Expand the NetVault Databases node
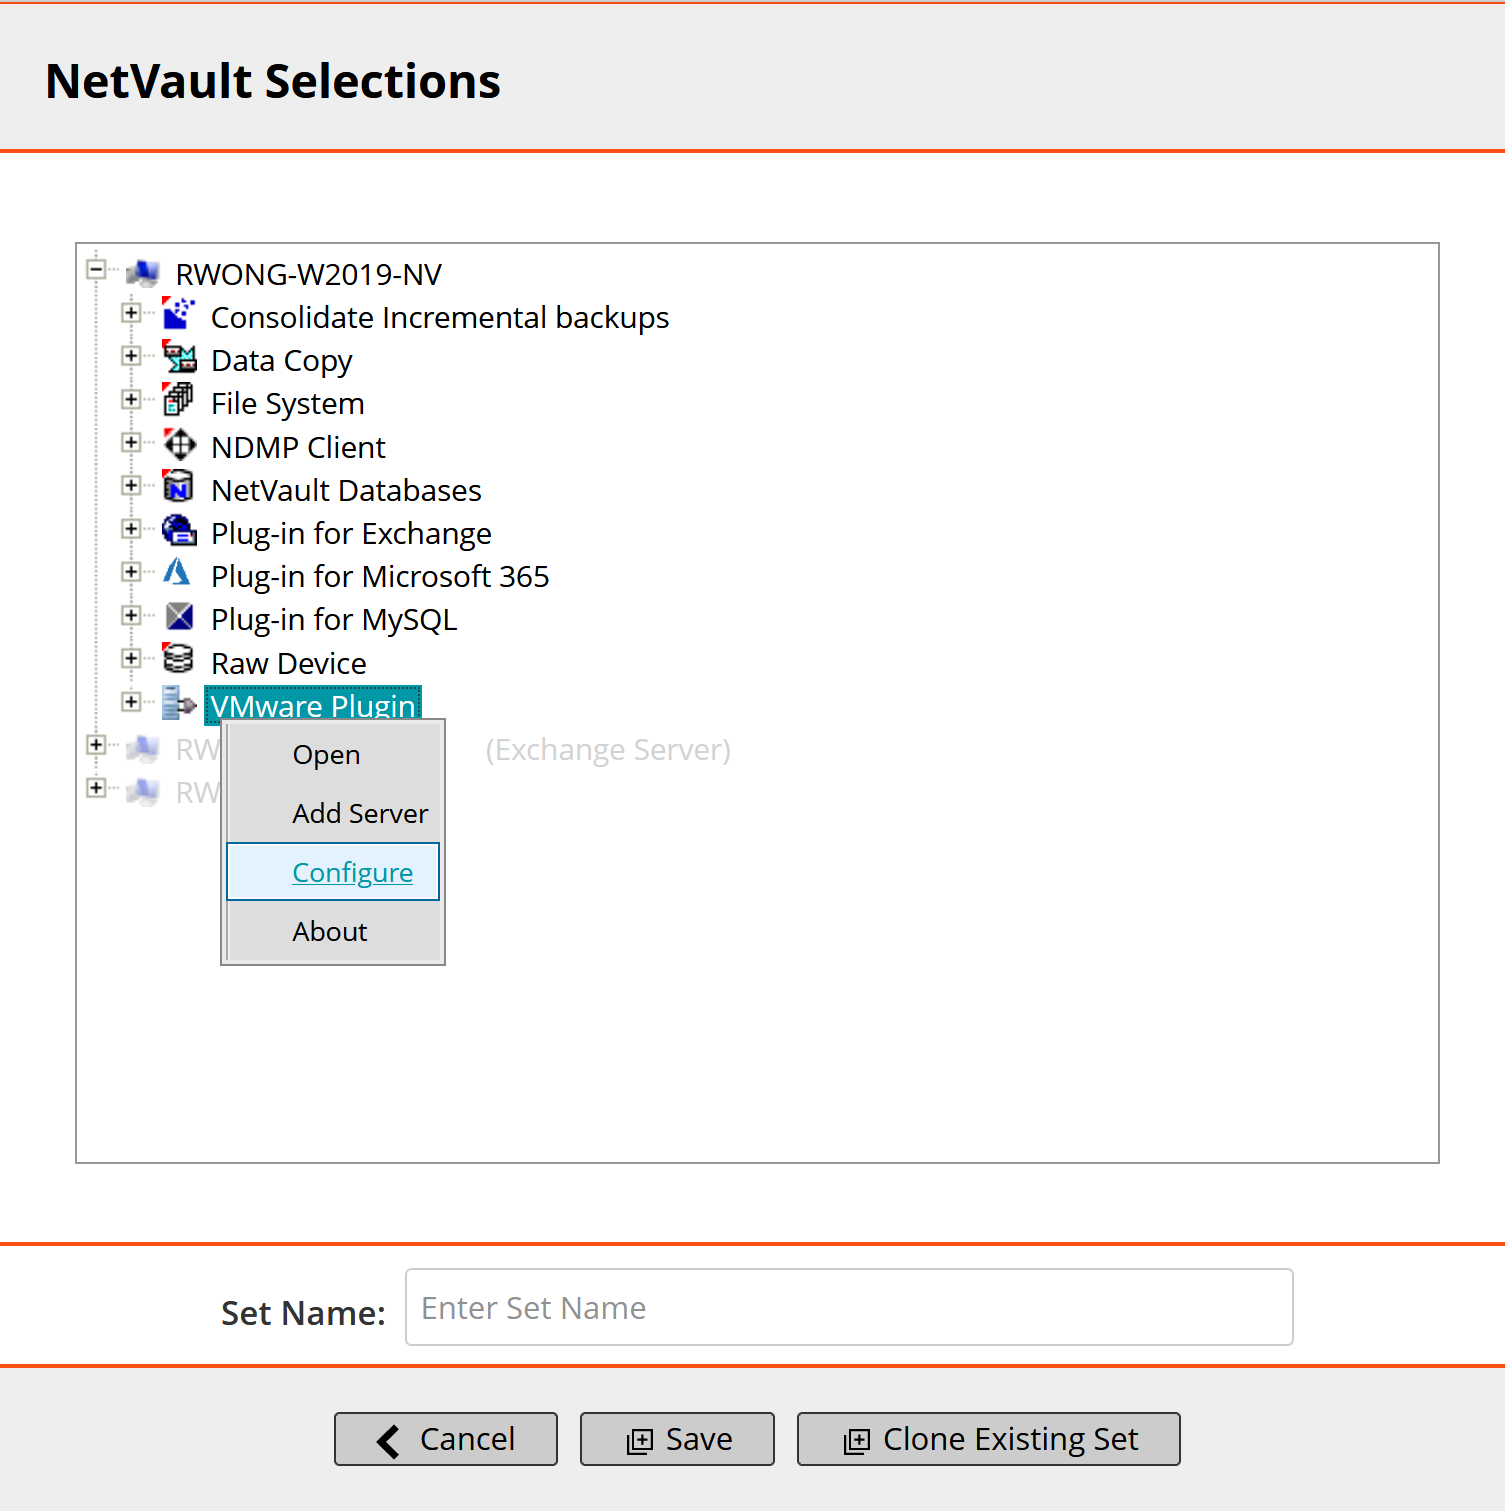 tap(131, 485)
